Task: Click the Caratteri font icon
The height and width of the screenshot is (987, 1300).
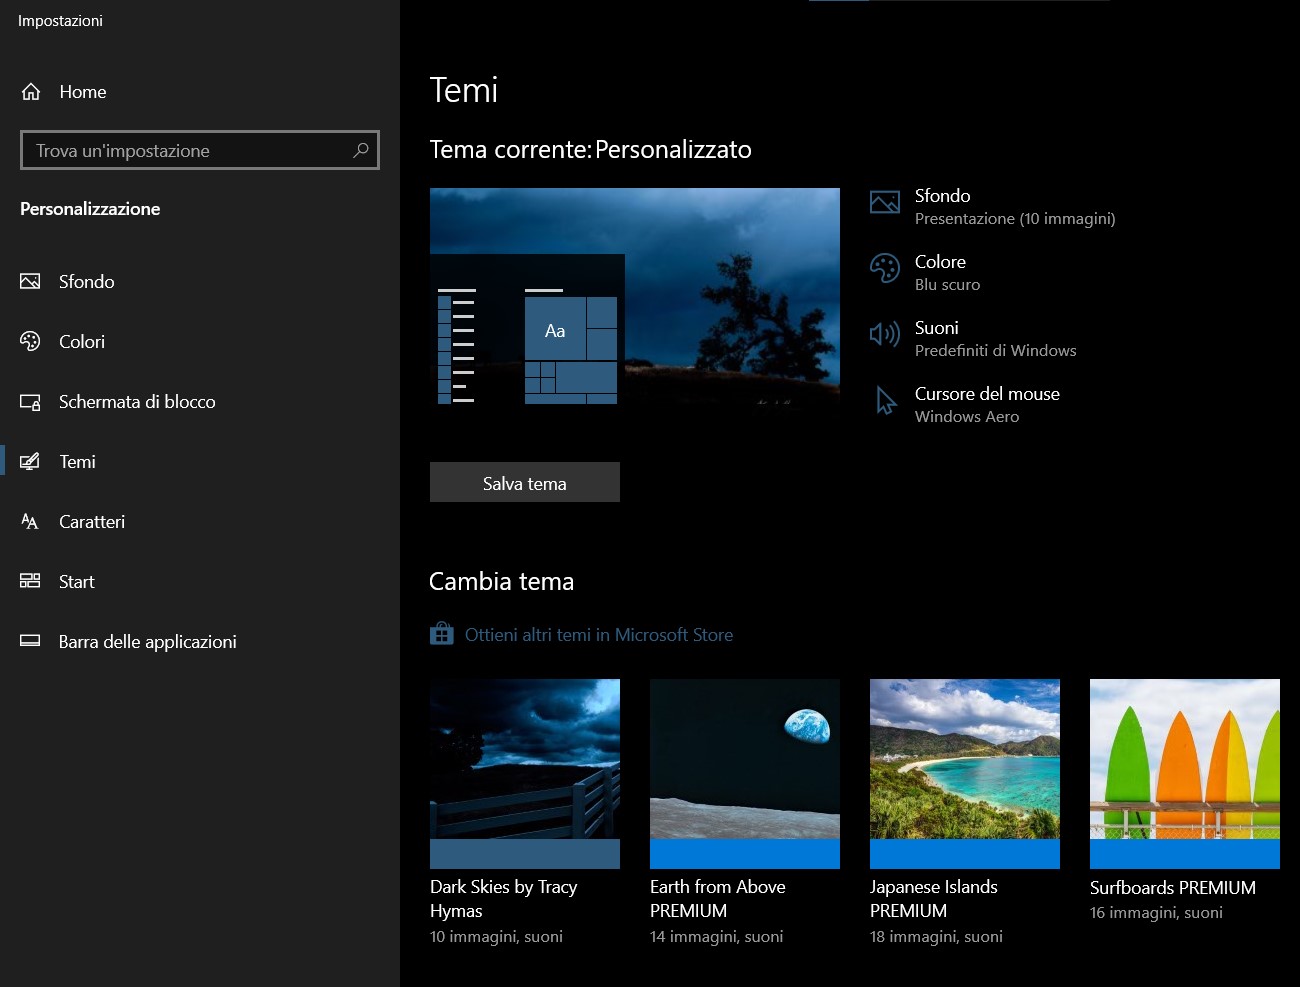Action: click(30, 522)
